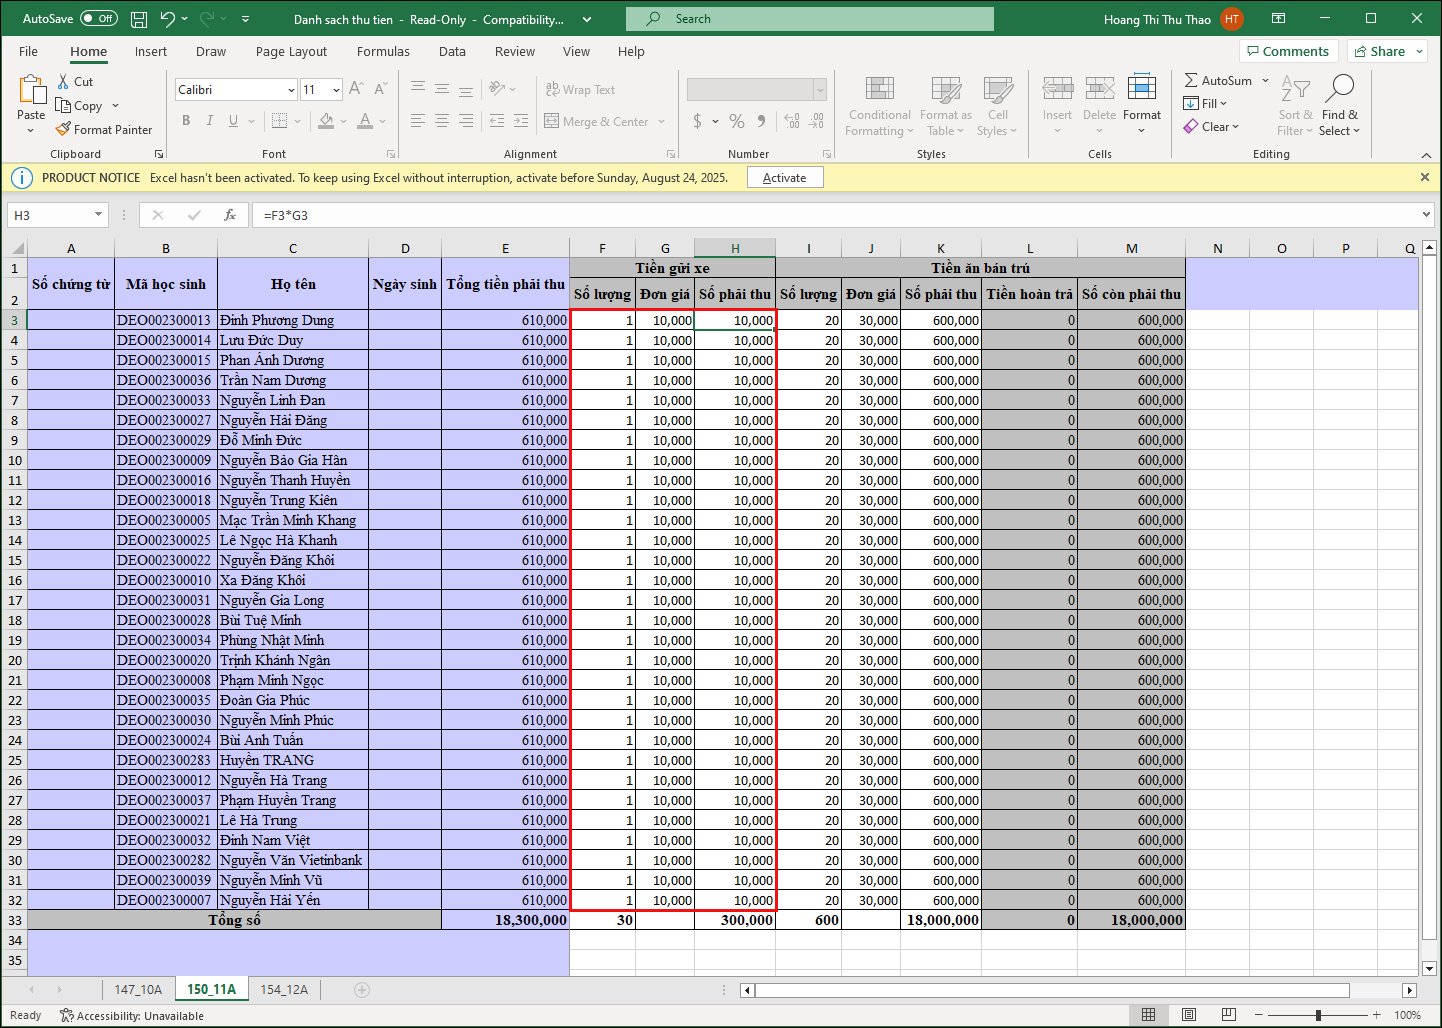Expand the formula bar chevron
This screenshot has width=1442, height=1028.
1426,215
